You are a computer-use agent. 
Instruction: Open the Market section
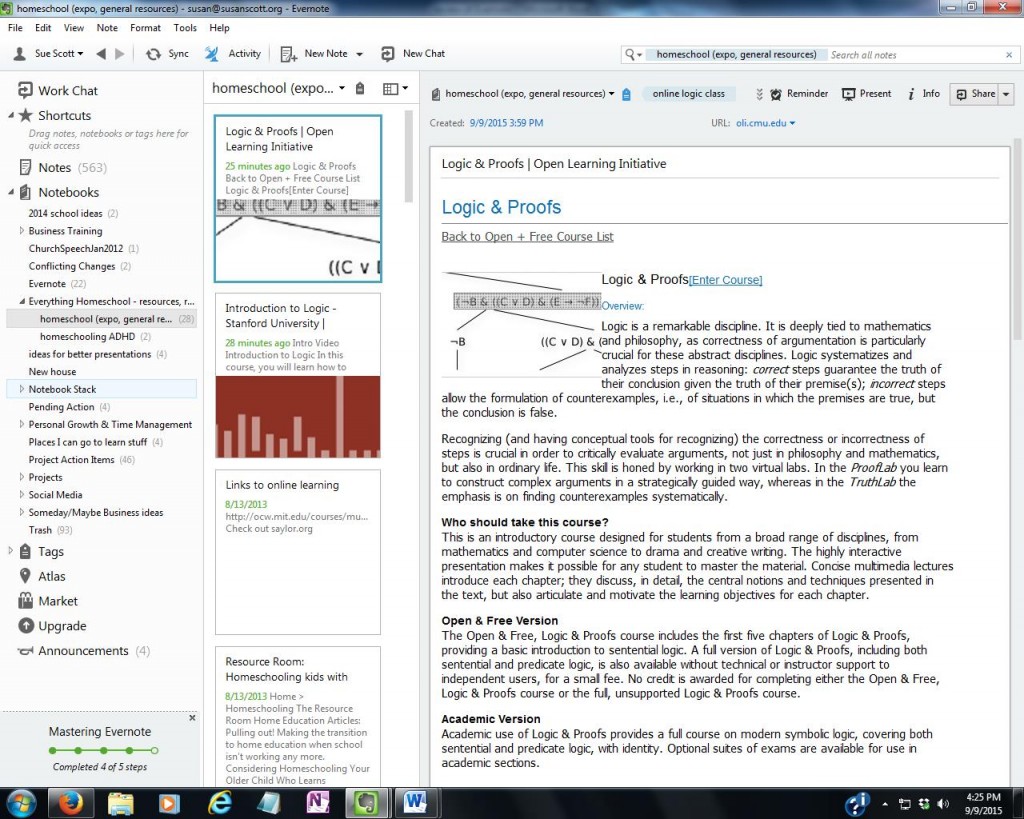pyautogui.click(x=48, y=601)
